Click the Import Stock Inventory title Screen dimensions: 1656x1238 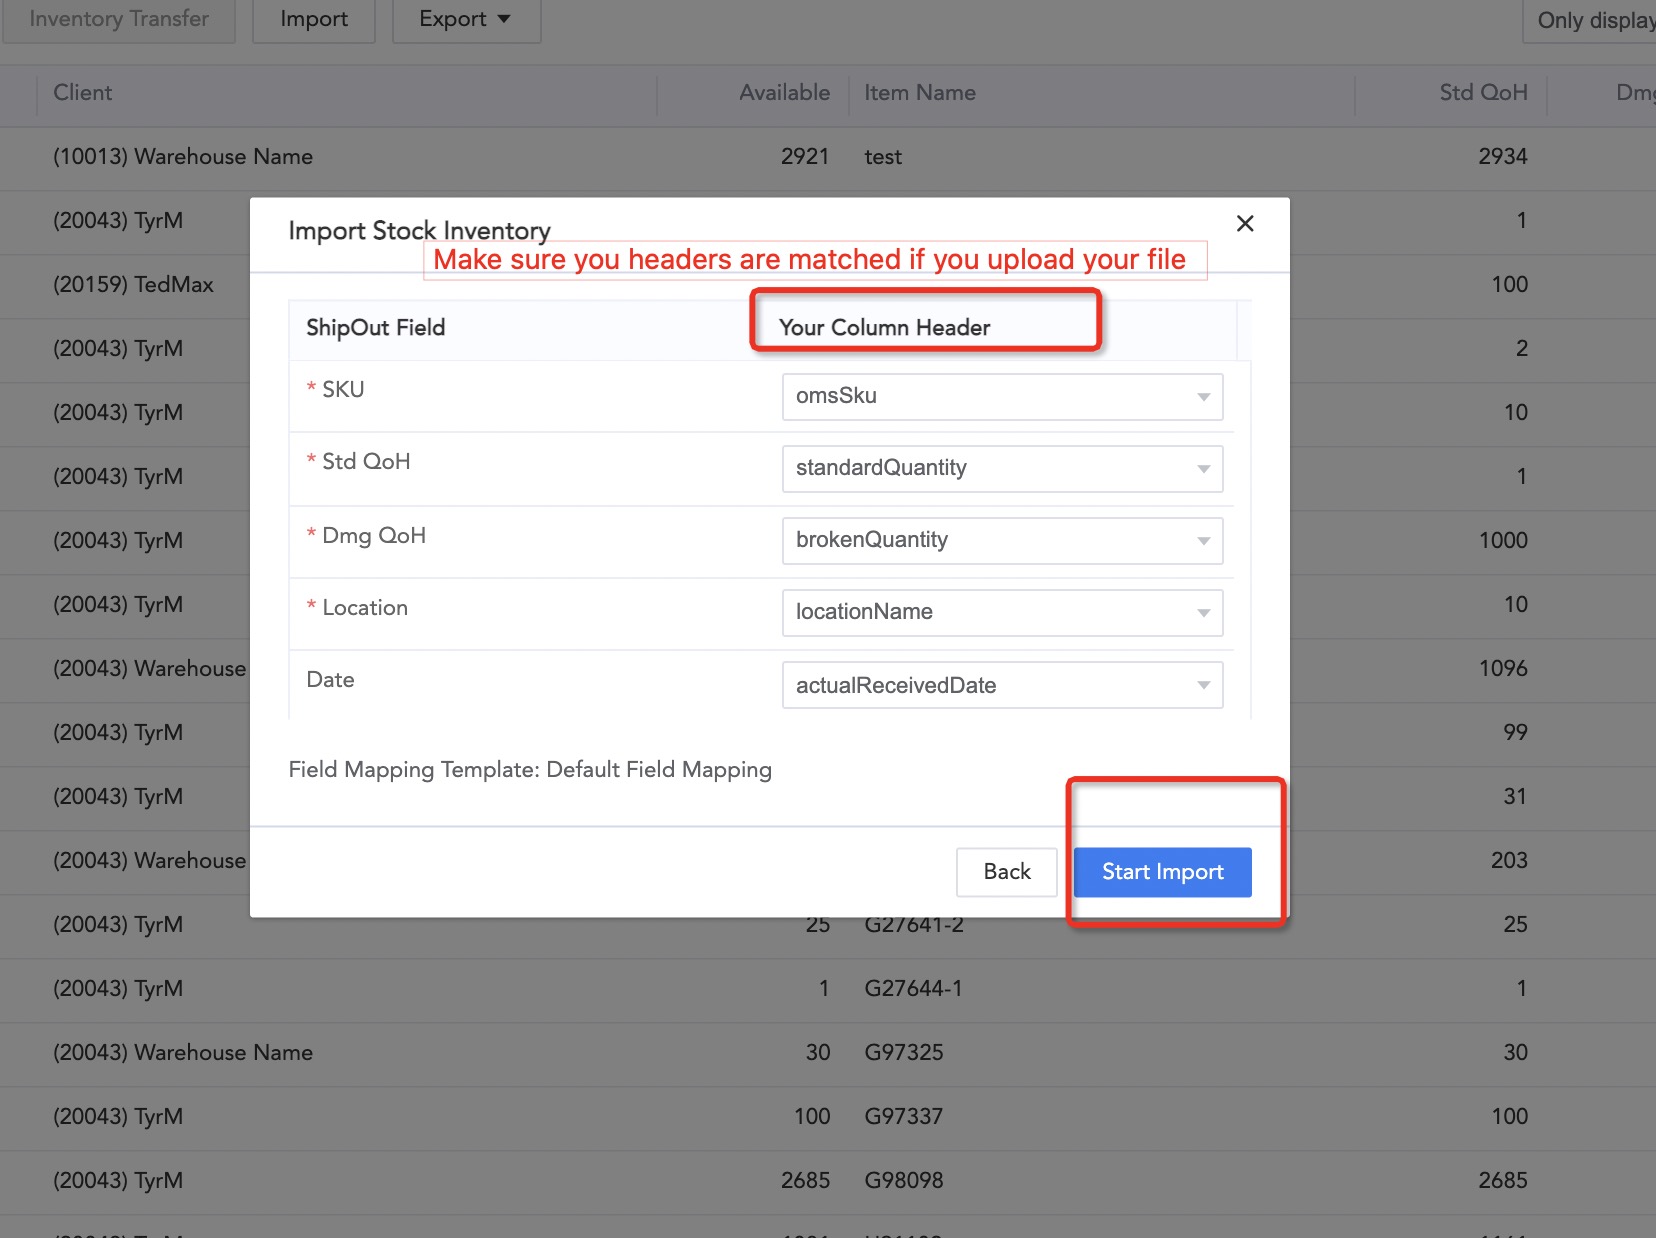point(419,231)
